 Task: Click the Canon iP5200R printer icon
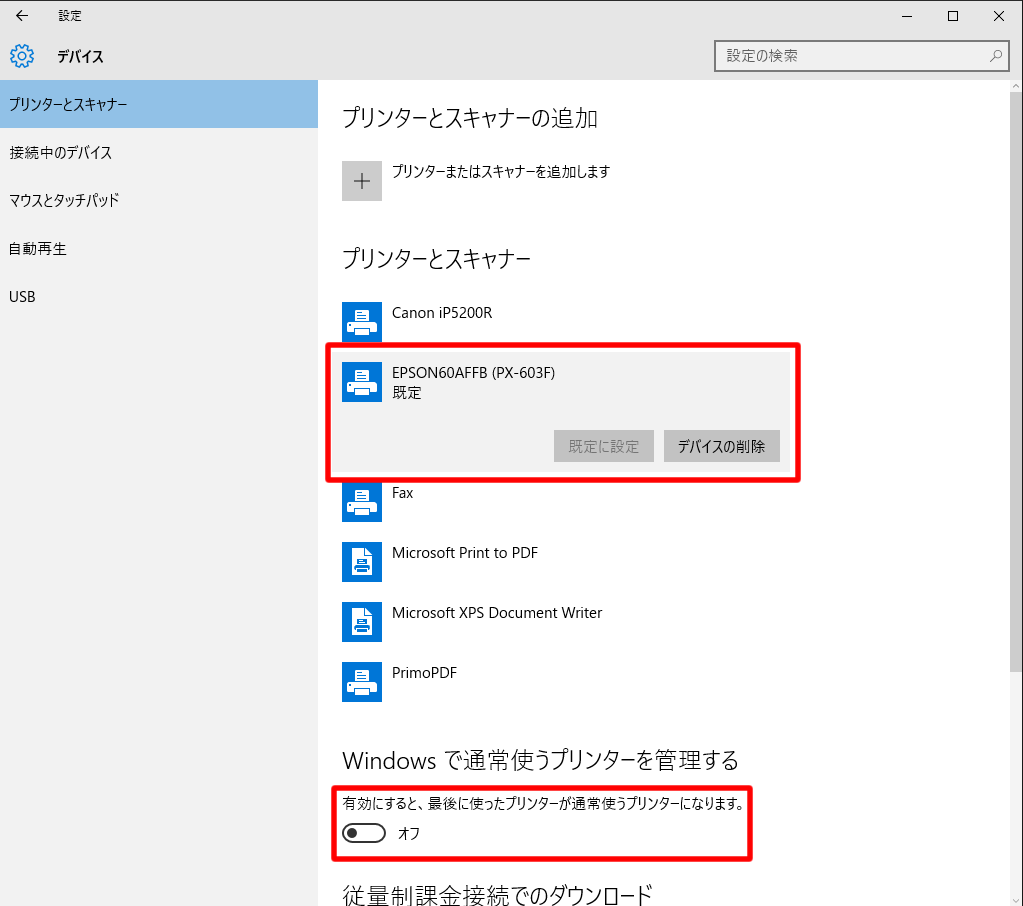361,322
